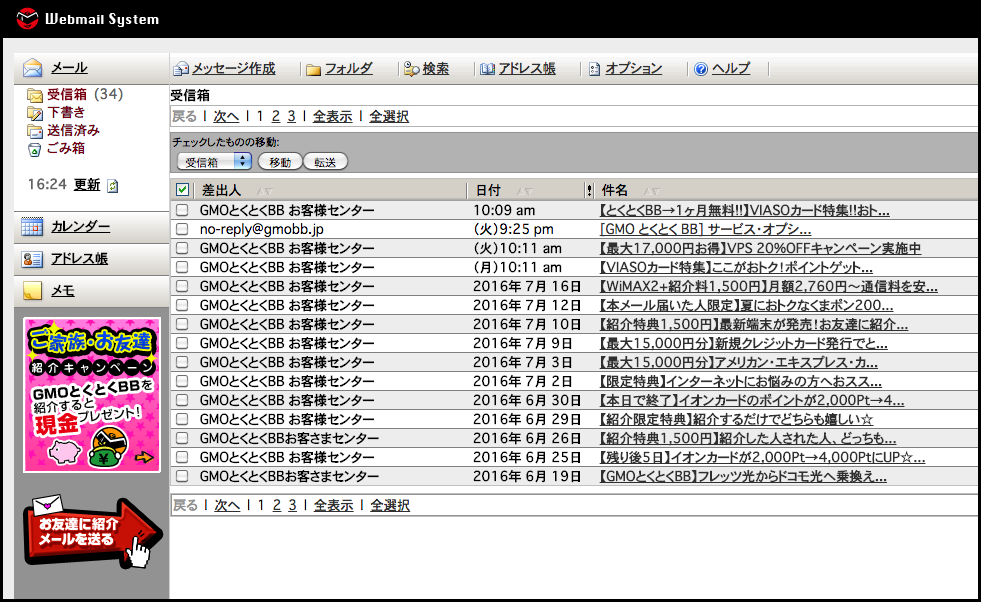
Task: Click the アドレス帳 sidebar contact icon
Action: (32, 258)
